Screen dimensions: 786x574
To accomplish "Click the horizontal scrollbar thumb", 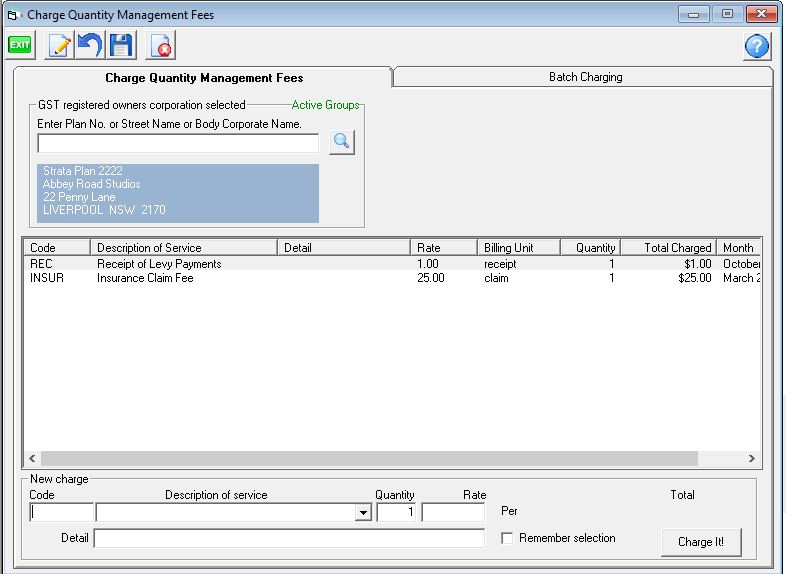I will click(369, 458).
